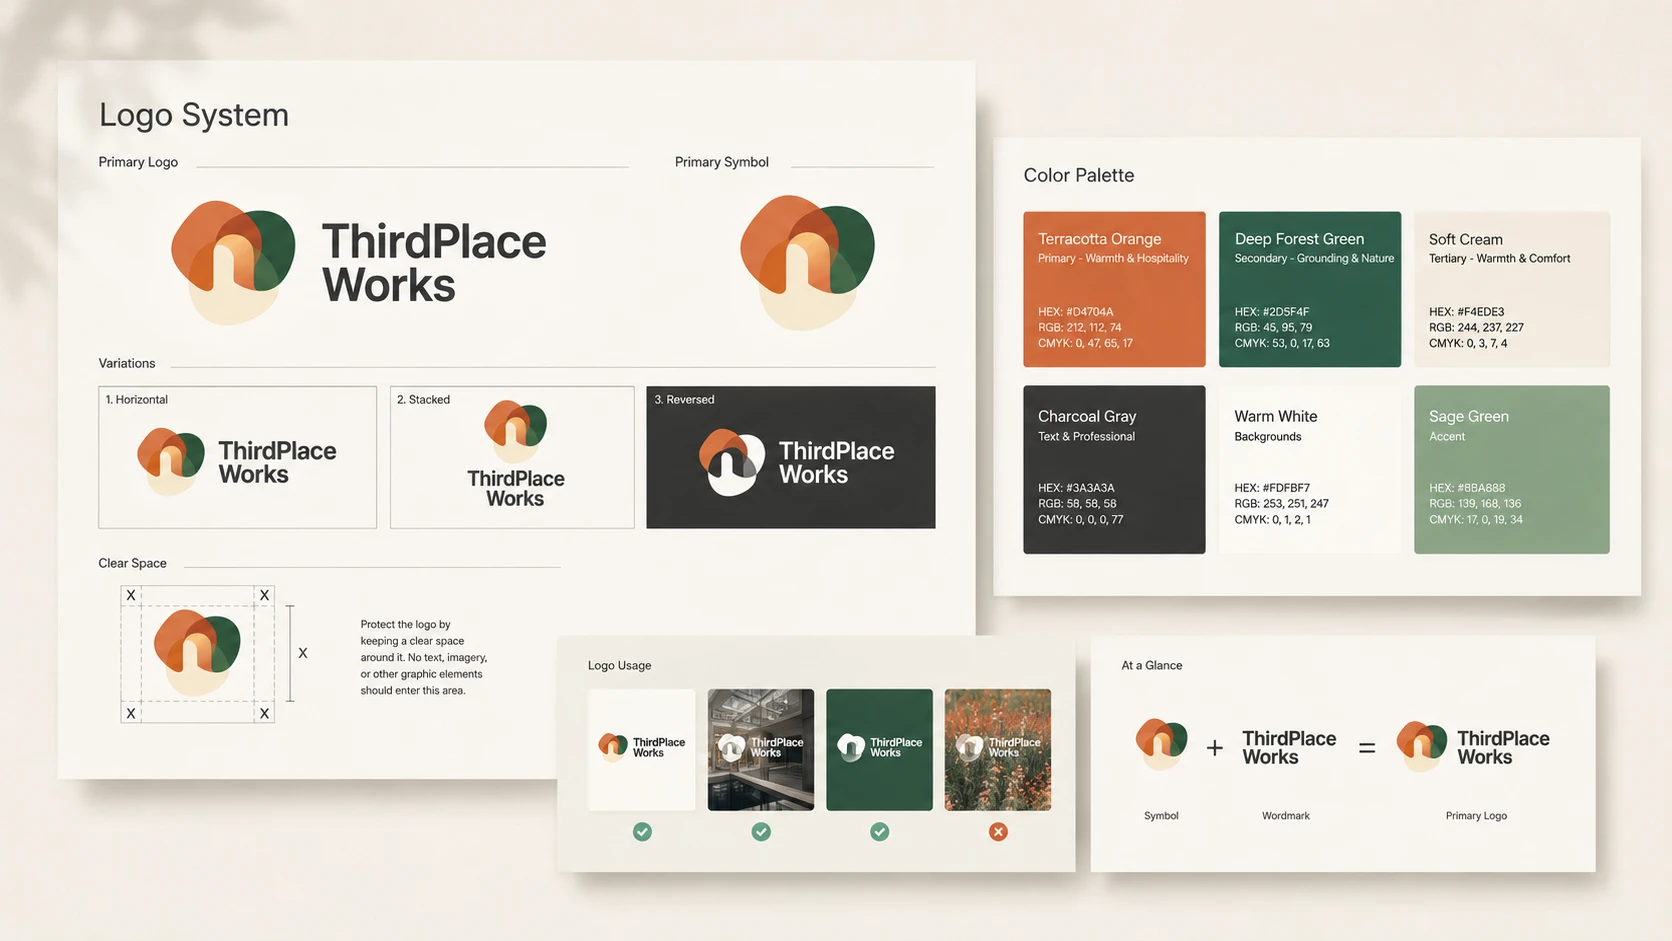Click the Primary Symbol logo mark
The height and width of the screenshot is (941, 1672).
point(807,262)
